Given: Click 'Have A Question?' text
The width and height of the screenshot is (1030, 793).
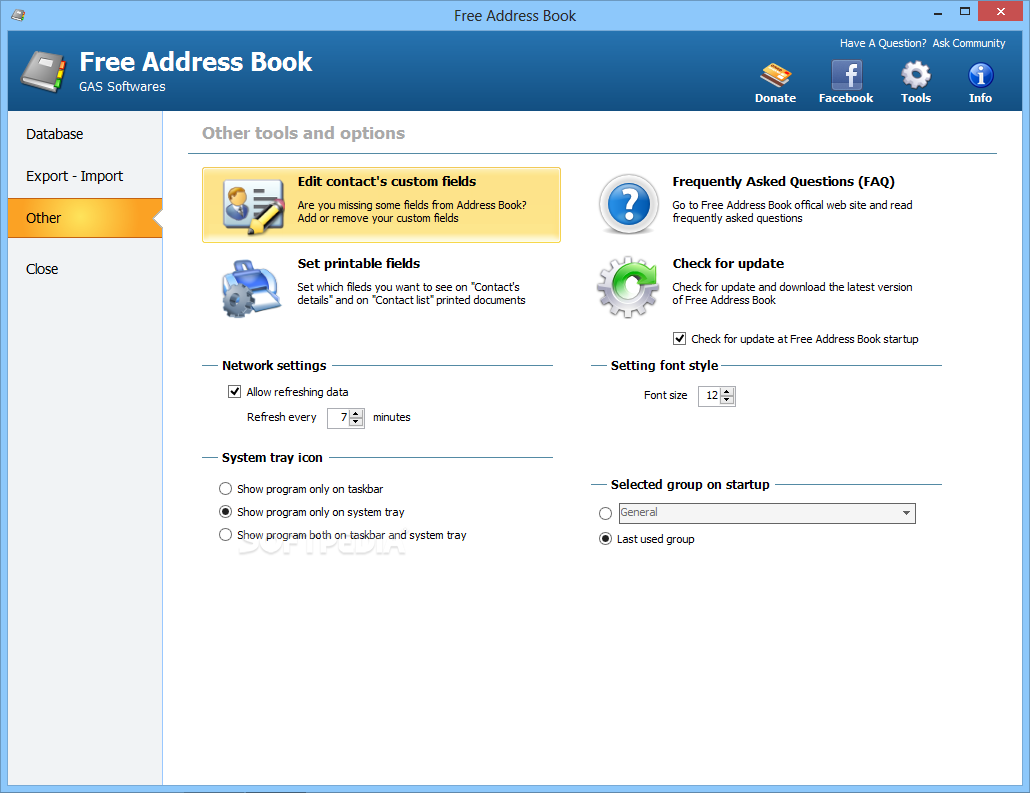Looking at the screenshot, I should [883, 43].
